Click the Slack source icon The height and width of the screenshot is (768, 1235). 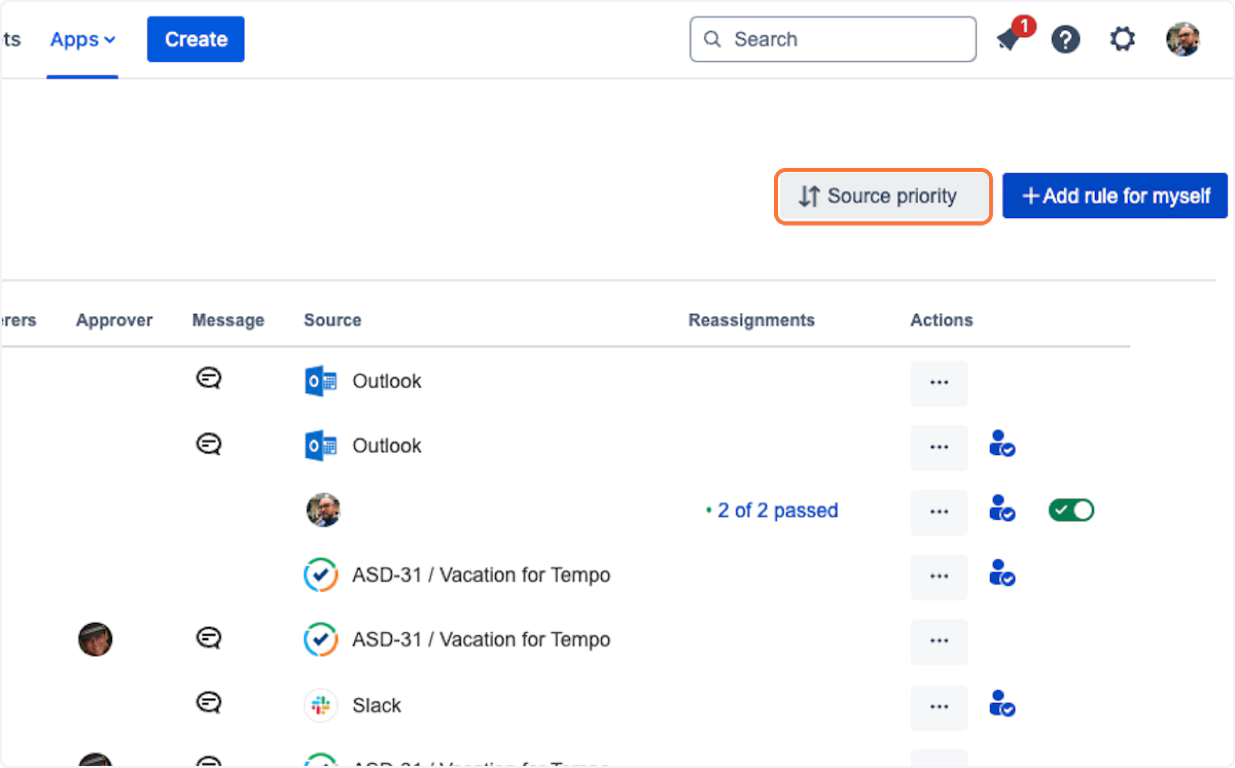(x=321, y=705)
